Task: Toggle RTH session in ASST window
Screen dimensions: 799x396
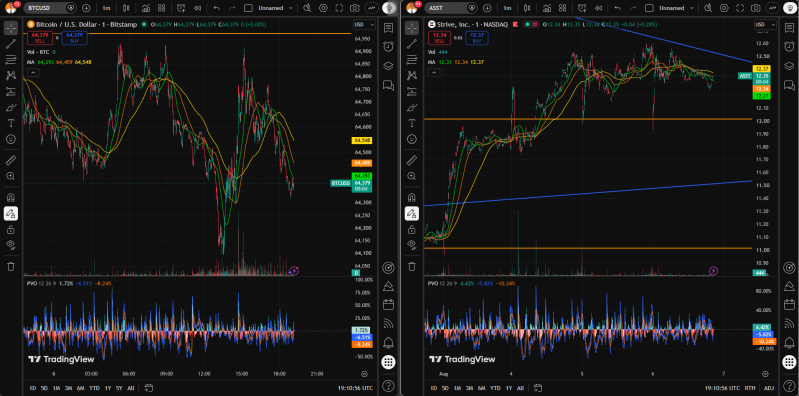Action: [x=750, y=388]
